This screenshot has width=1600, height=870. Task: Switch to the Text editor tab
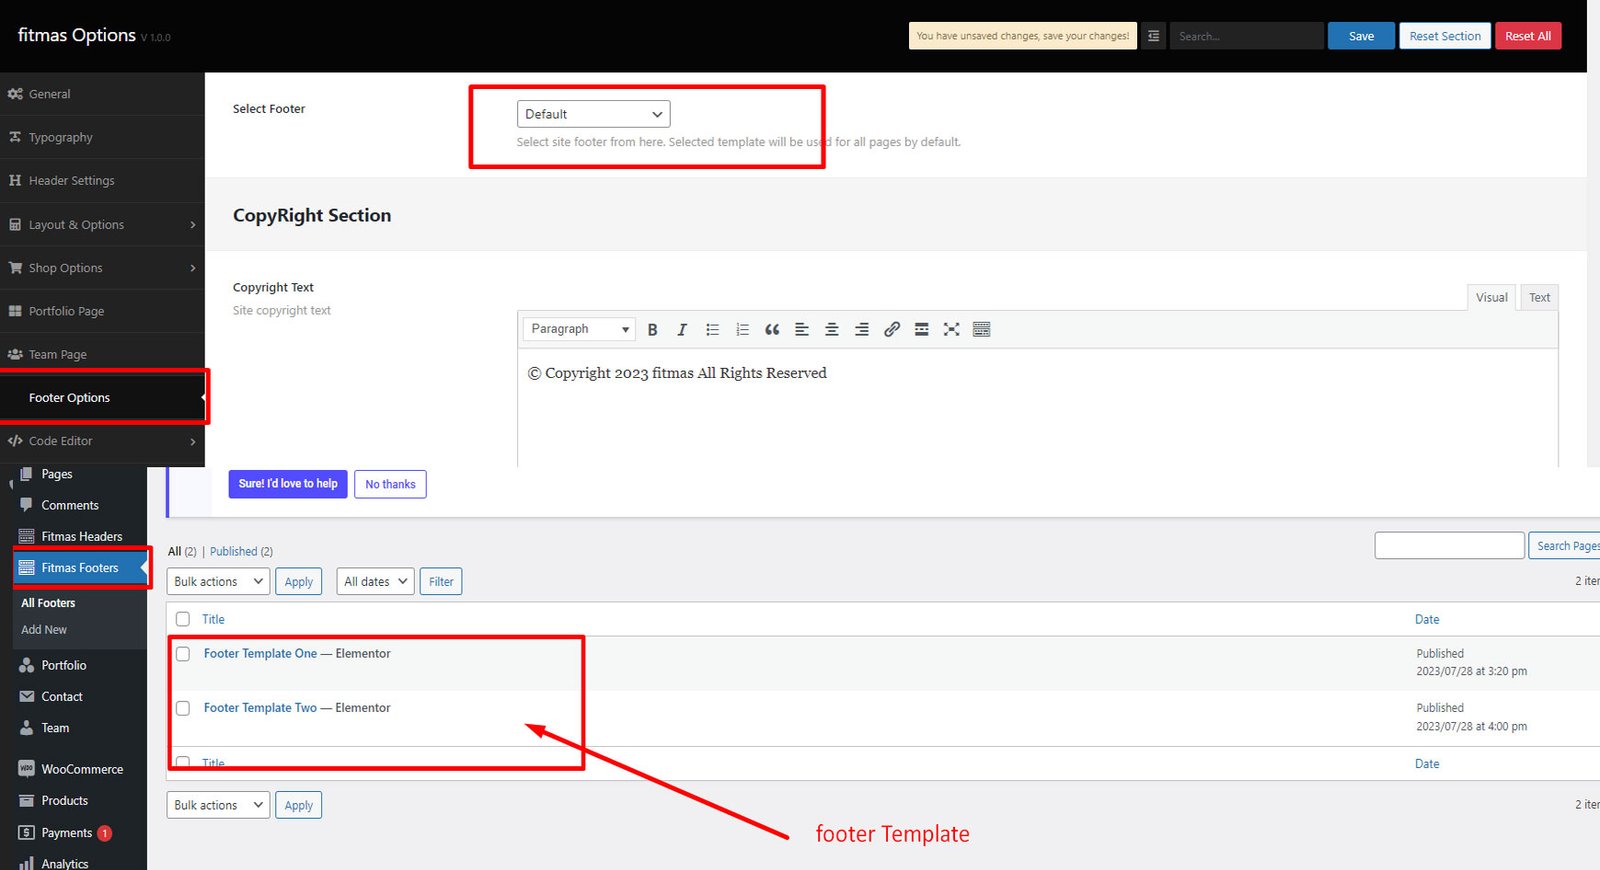click(1539, 297)
